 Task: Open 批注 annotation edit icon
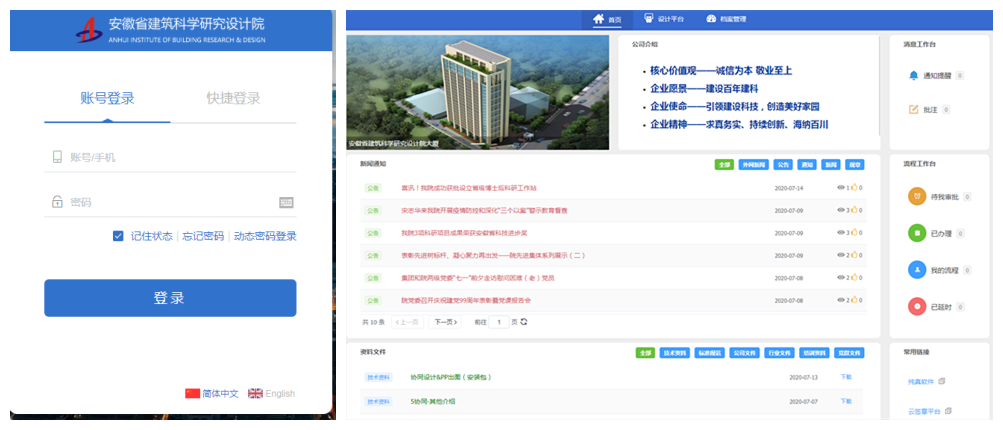912,109
